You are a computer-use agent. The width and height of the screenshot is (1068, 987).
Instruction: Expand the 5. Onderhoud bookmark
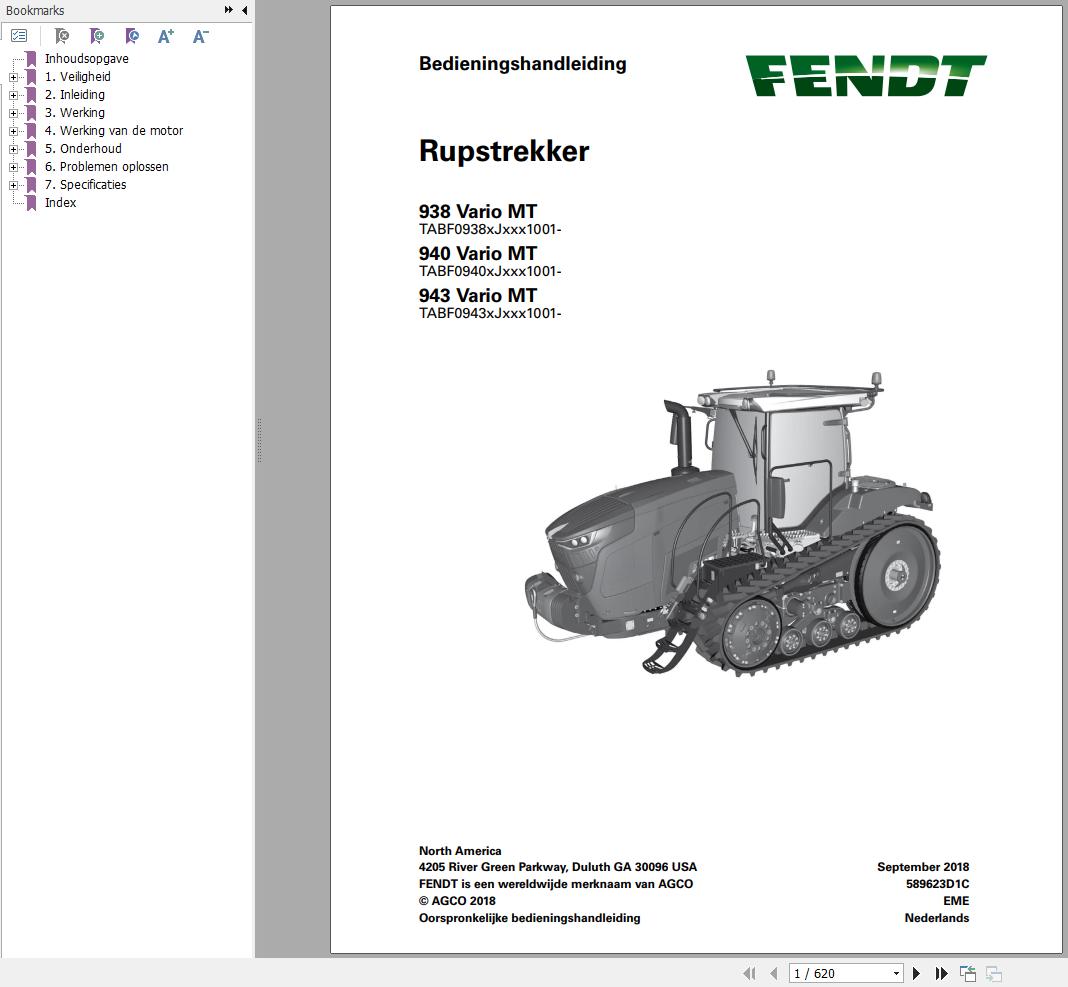coord(14,149)
